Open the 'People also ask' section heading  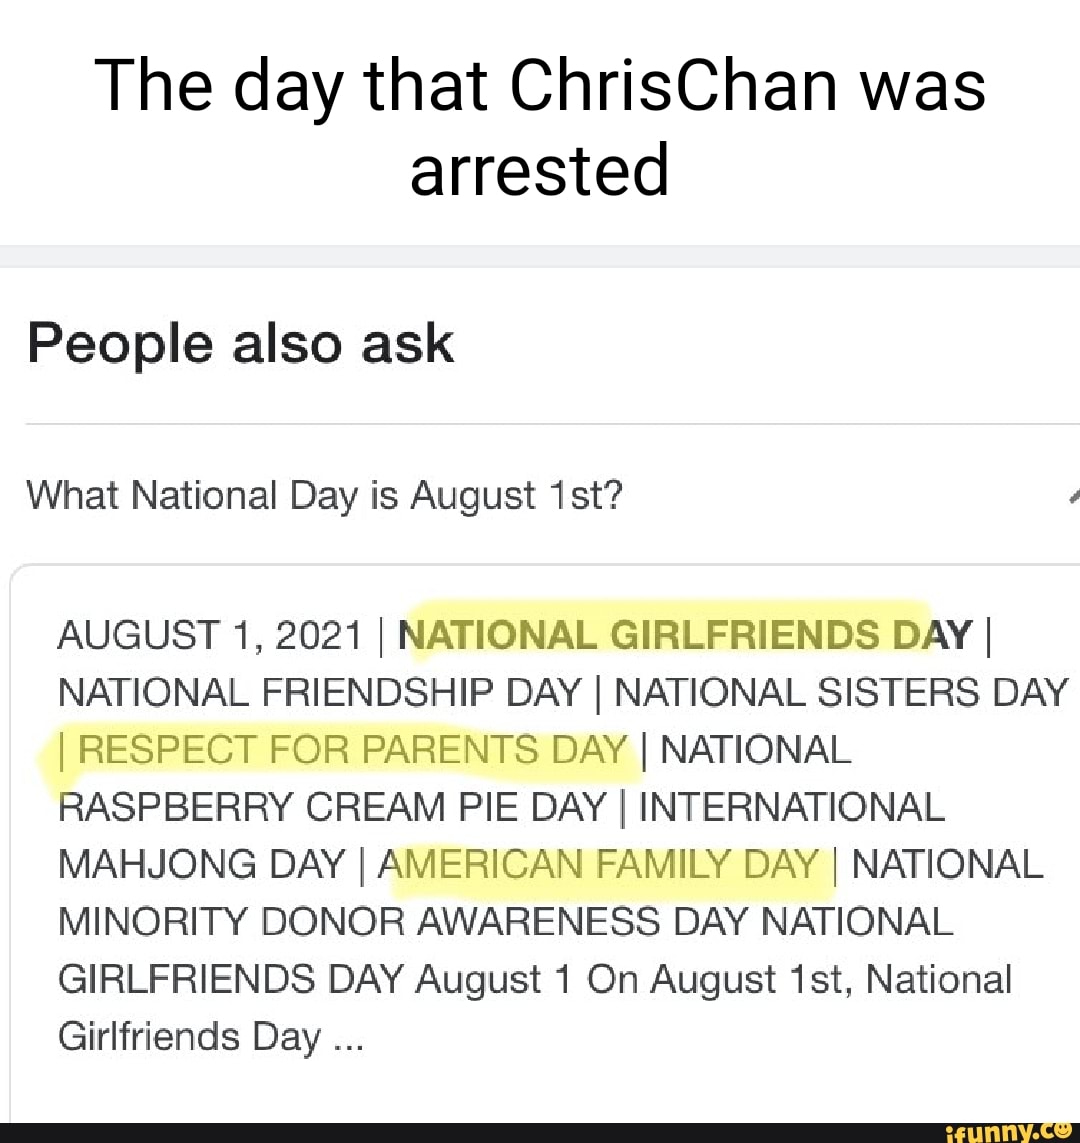(240, 343)
